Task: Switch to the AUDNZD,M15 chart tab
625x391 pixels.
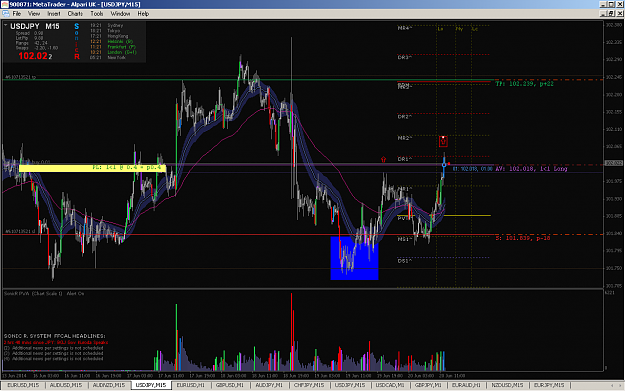Action: tap(109, 385)
